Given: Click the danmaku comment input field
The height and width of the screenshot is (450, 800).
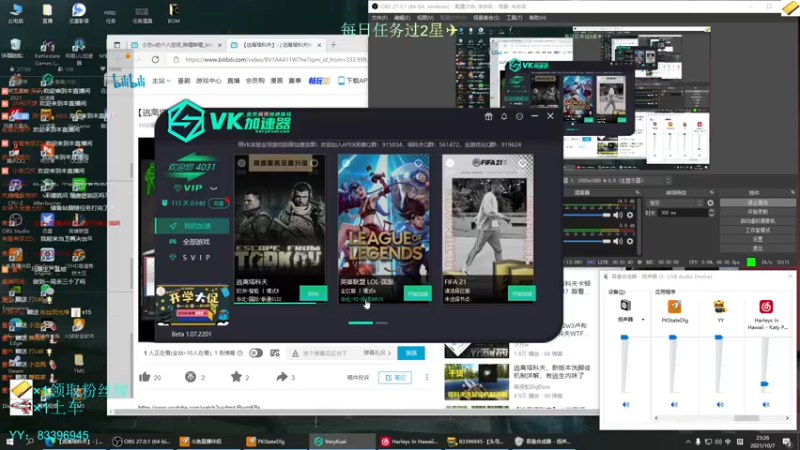Looking at the screenshot, I should point(327,353).
